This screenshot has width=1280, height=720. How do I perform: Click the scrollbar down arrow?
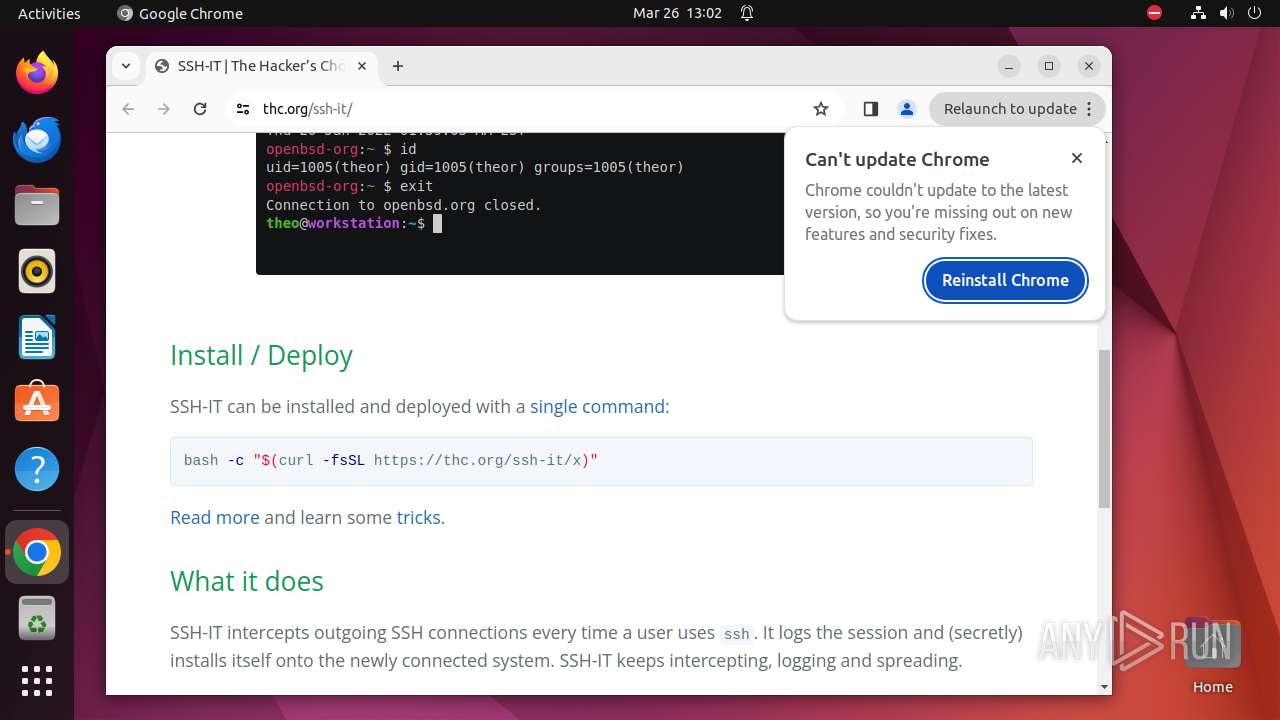tap(1104, 687)
